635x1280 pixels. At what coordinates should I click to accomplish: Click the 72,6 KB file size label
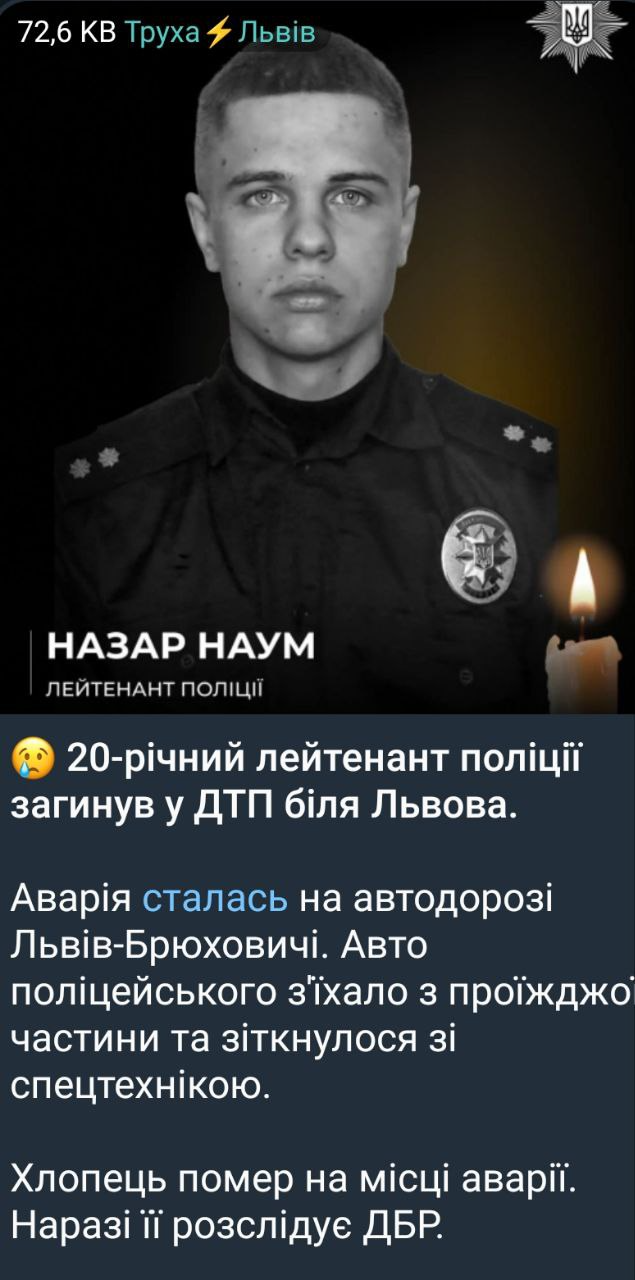tap(67, 35)
